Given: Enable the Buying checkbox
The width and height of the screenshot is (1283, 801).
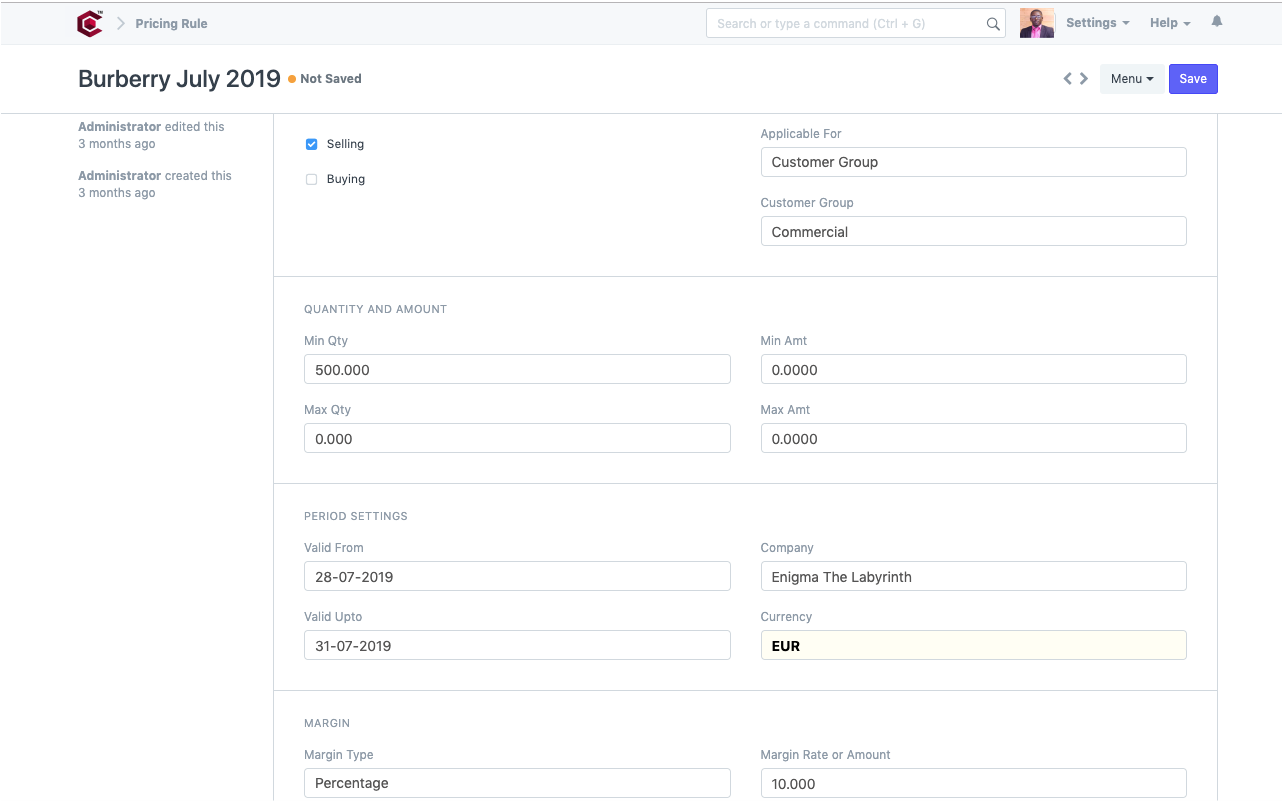Looking at the screenshot, I should point(311,179).
